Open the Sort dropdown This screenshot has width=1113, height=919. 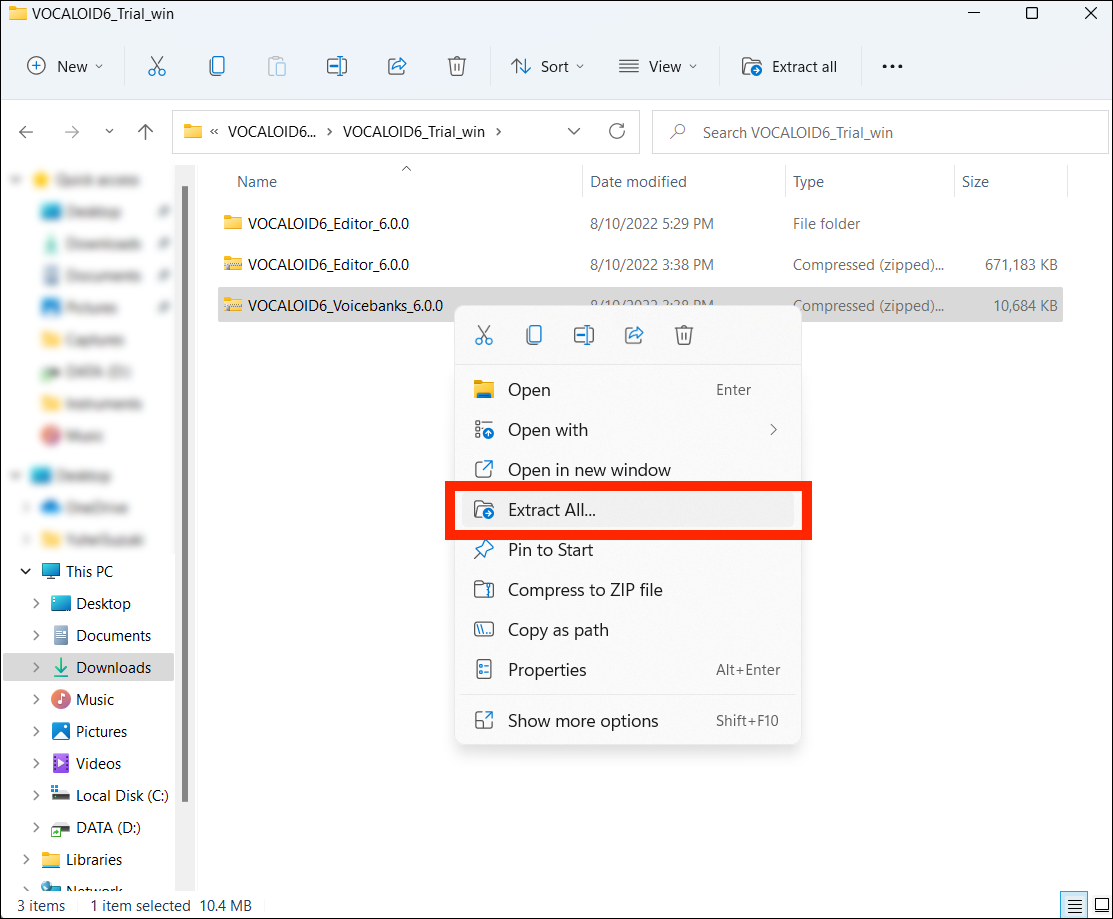tap(547, 66)
